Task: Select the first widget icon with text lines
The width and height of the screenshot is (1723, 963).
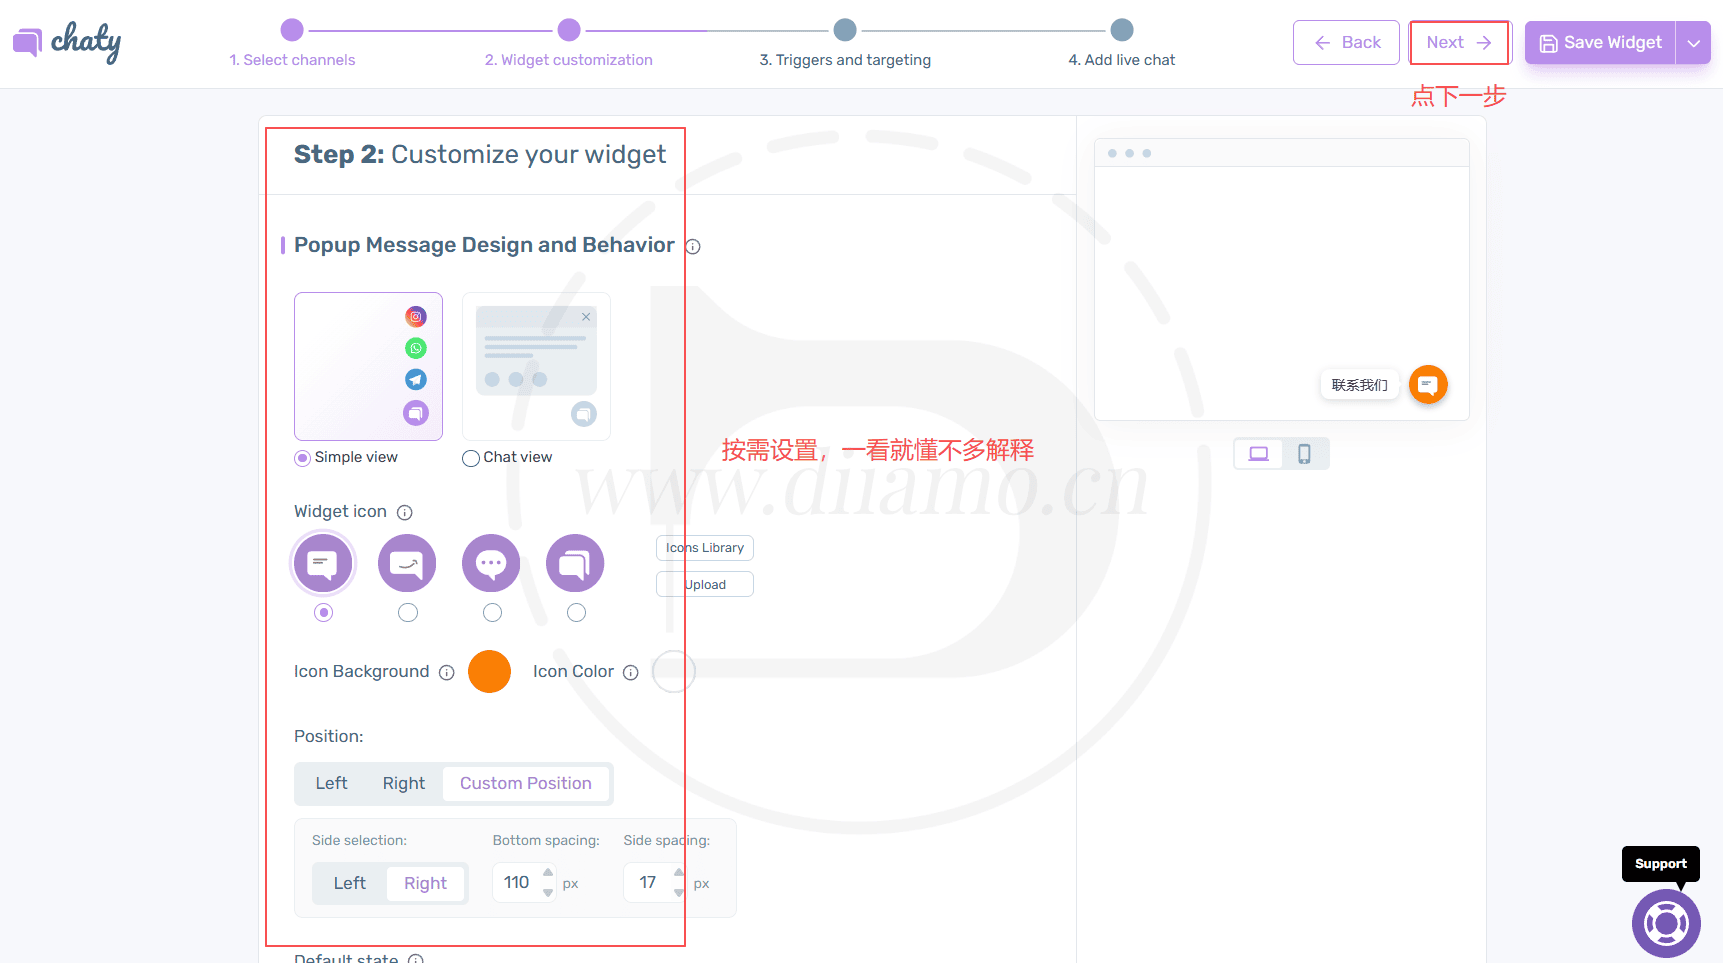Action: 322,564
